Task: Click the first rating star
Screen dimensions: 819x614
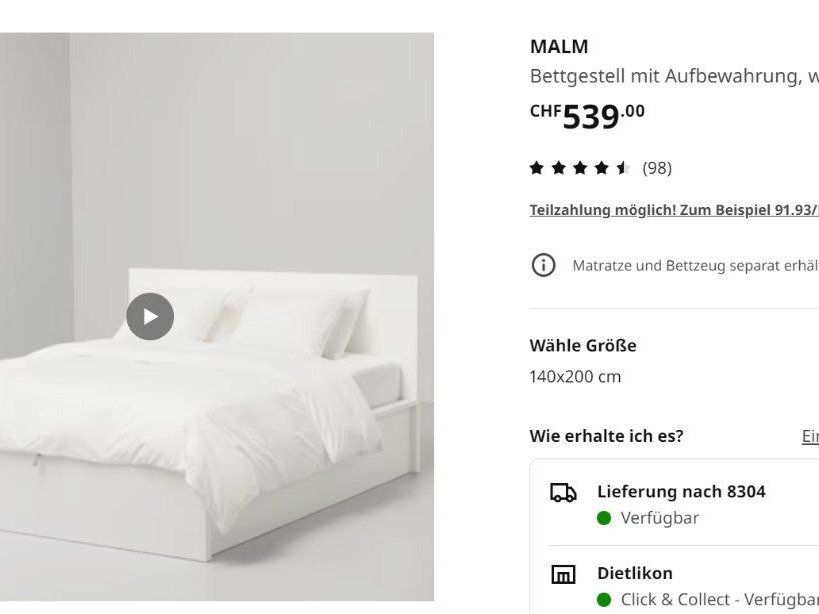Action: point(537,167)
